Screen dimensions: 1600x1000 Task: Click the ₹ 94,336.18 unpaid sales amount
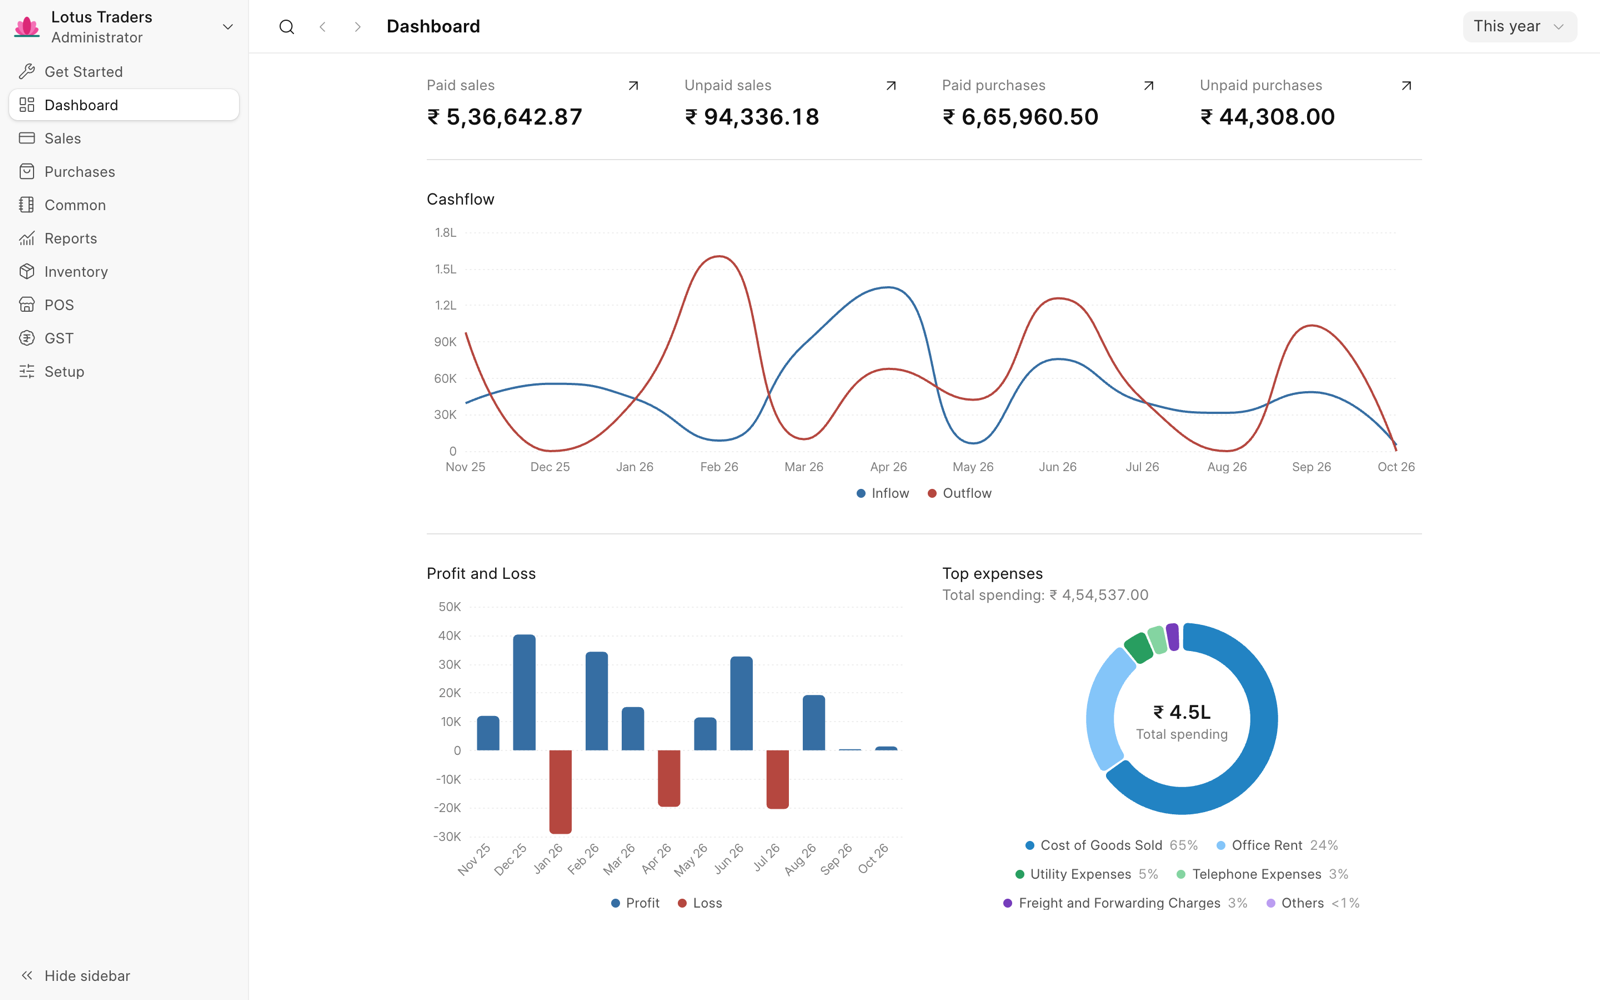click(x=752, y=117)
